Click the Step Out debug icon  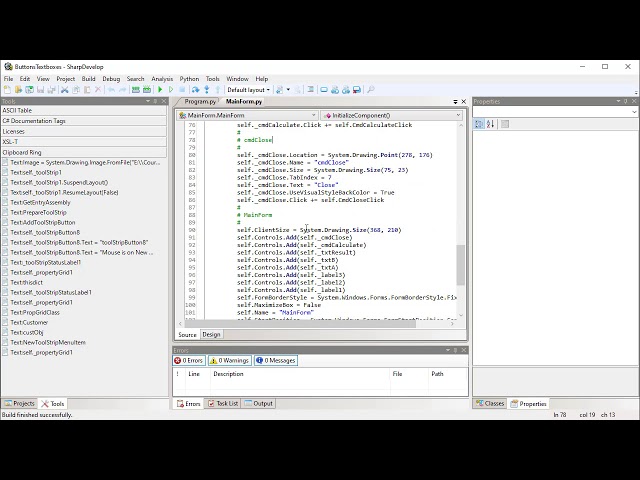pyautogui.click(x=218, y=90)
